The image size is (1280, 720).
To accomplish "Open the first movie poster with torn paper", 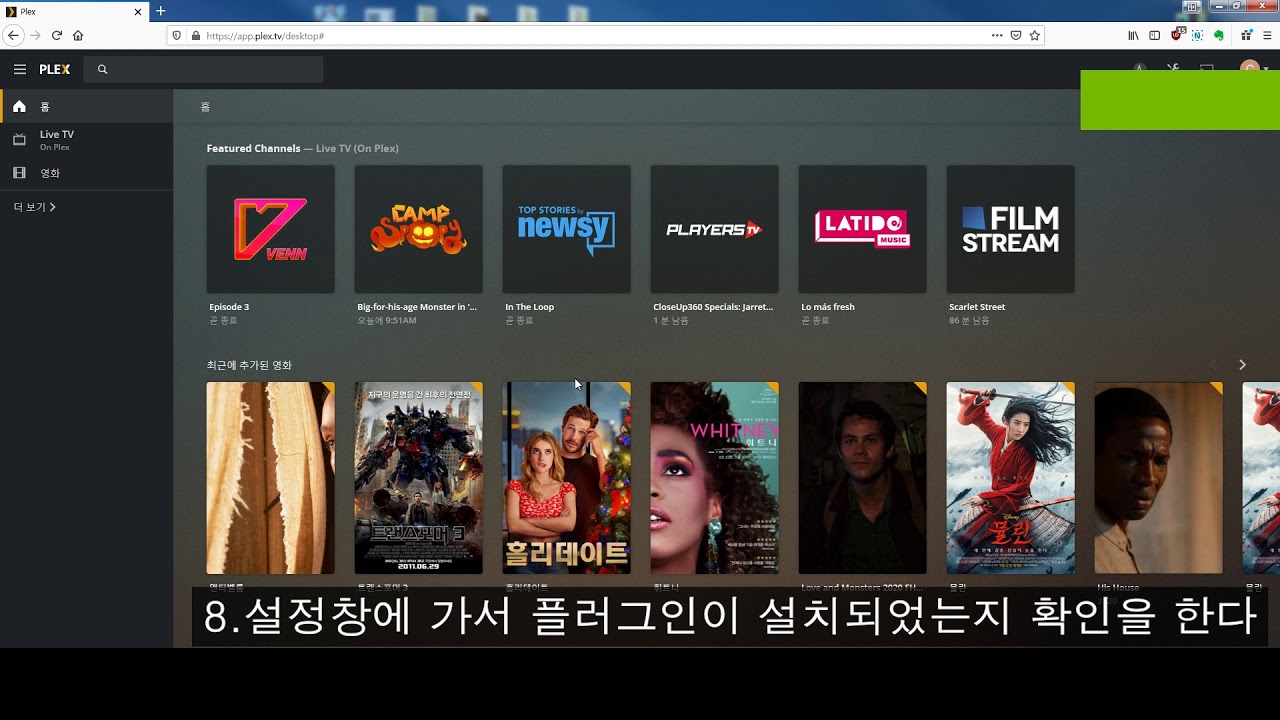I will tap(271, 478).
